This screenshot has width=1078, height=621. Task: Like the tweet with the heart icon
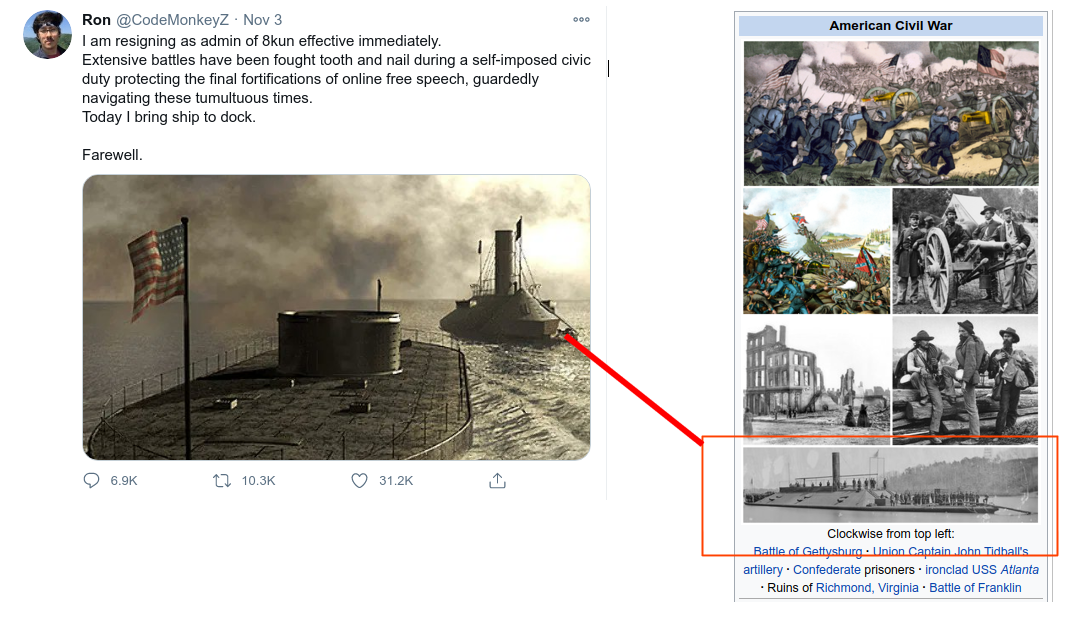tap(359, 480)
